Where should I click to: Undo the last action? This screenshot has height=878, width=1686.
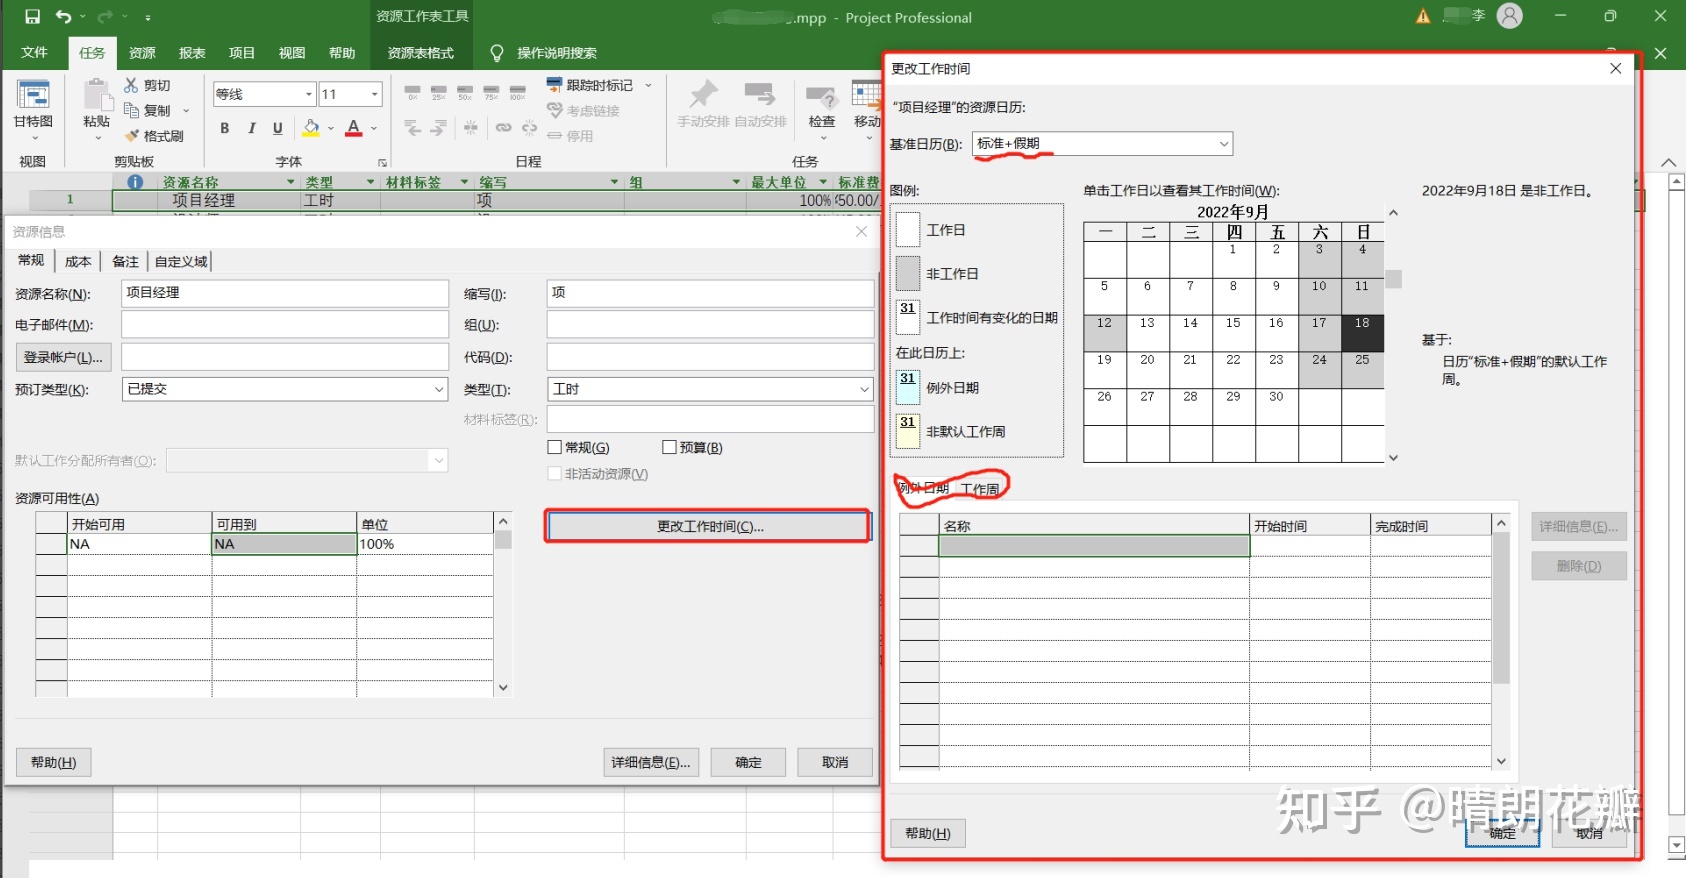click(64, 17)
